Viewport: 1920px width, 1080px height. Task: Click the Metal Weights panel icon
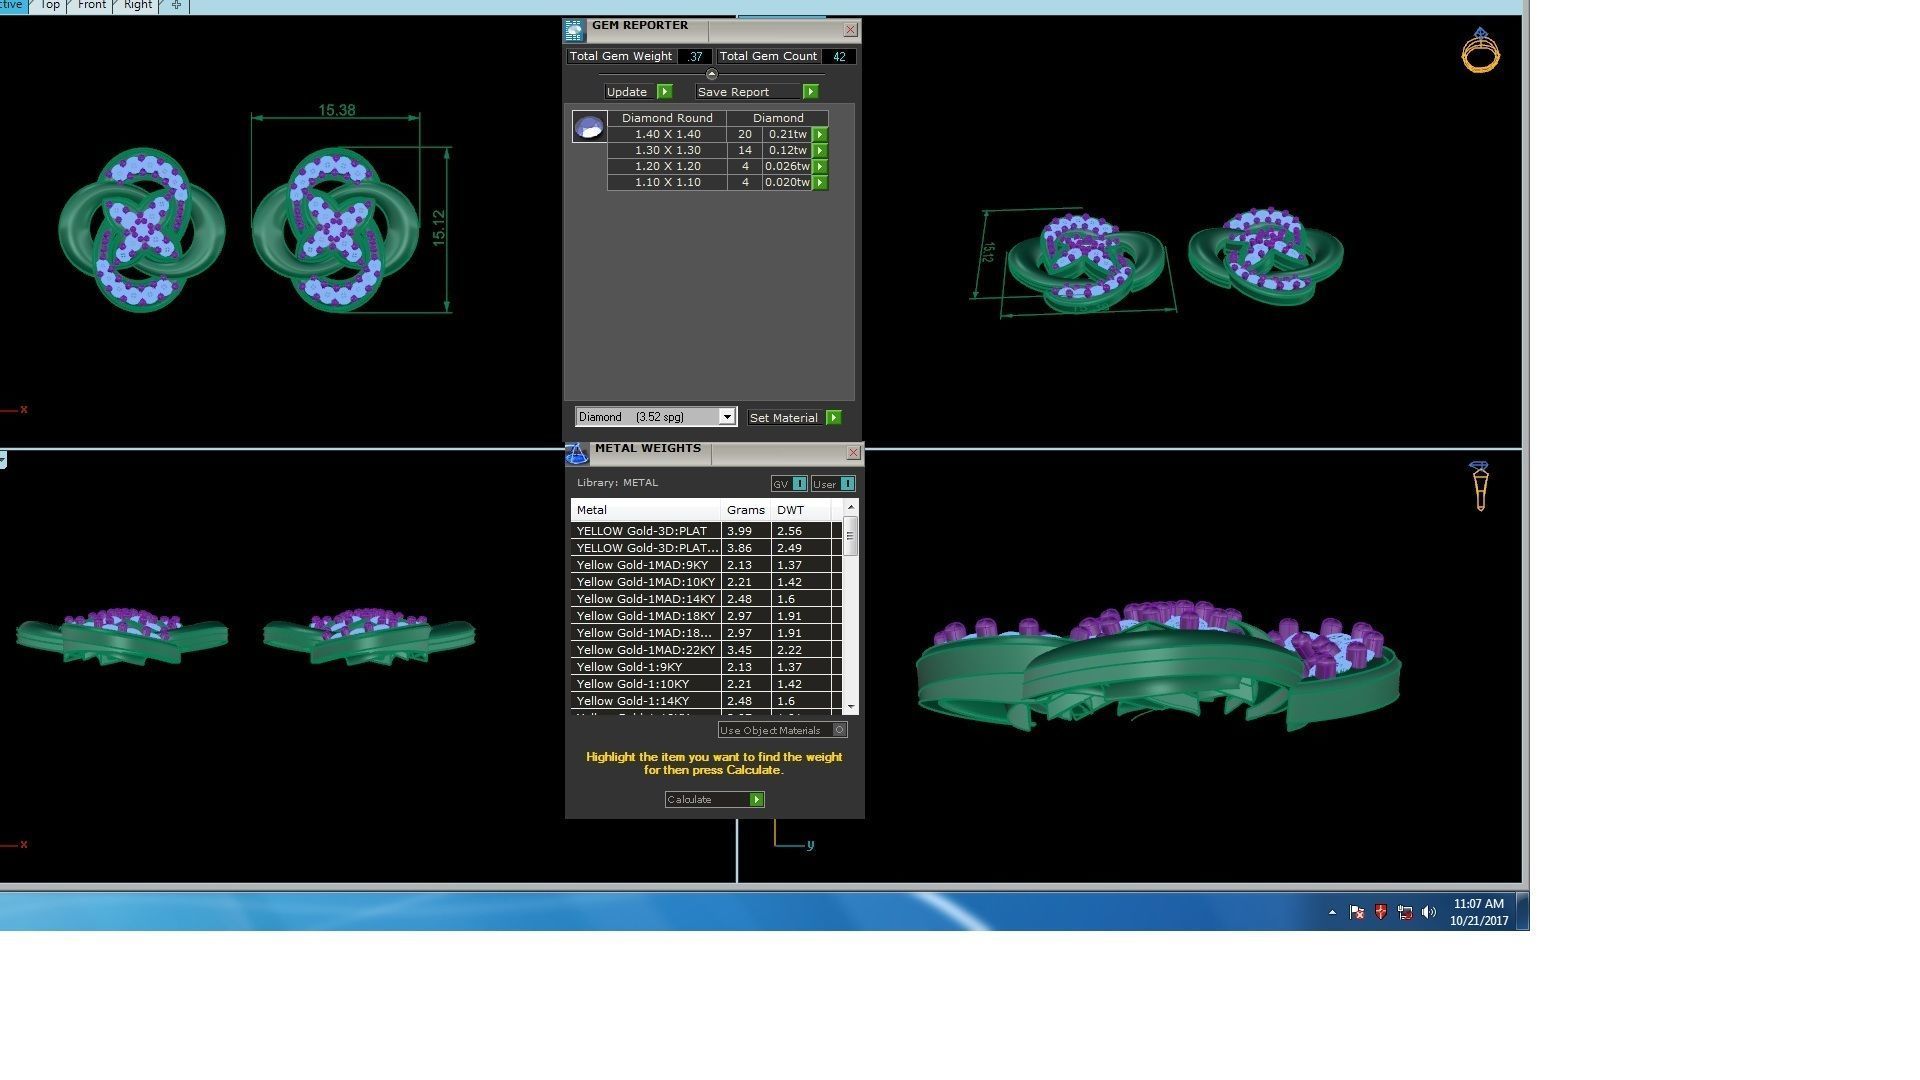577,455
